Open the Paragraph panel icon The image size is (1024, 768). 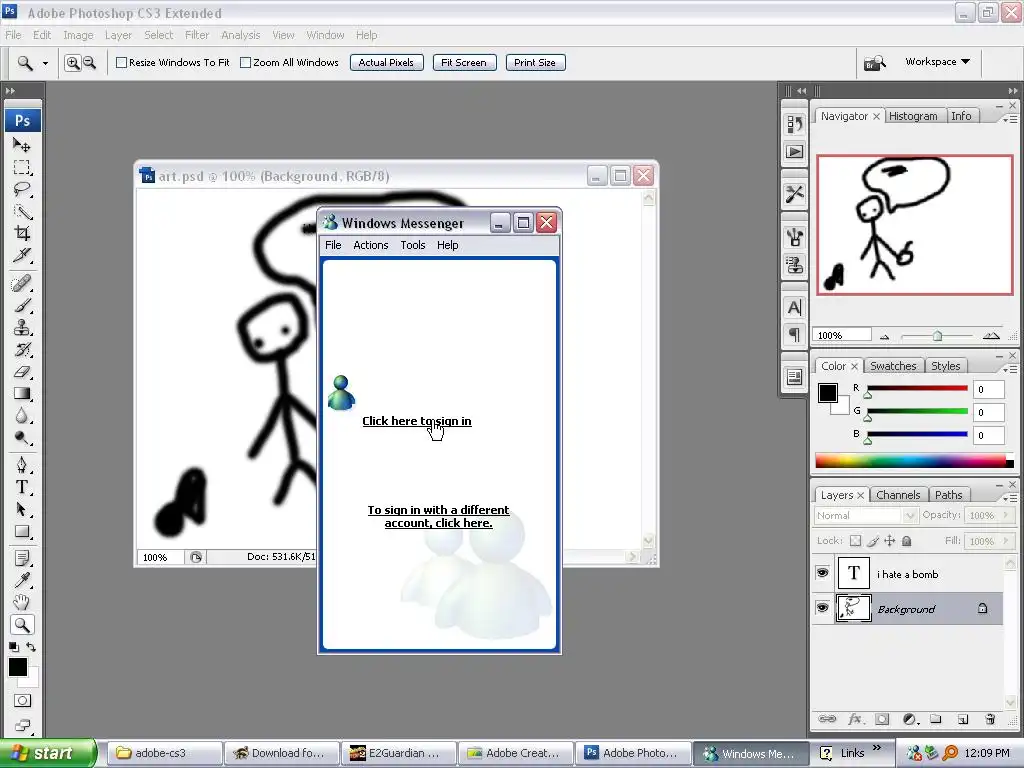pyautogui.click(x=794, y=335)
